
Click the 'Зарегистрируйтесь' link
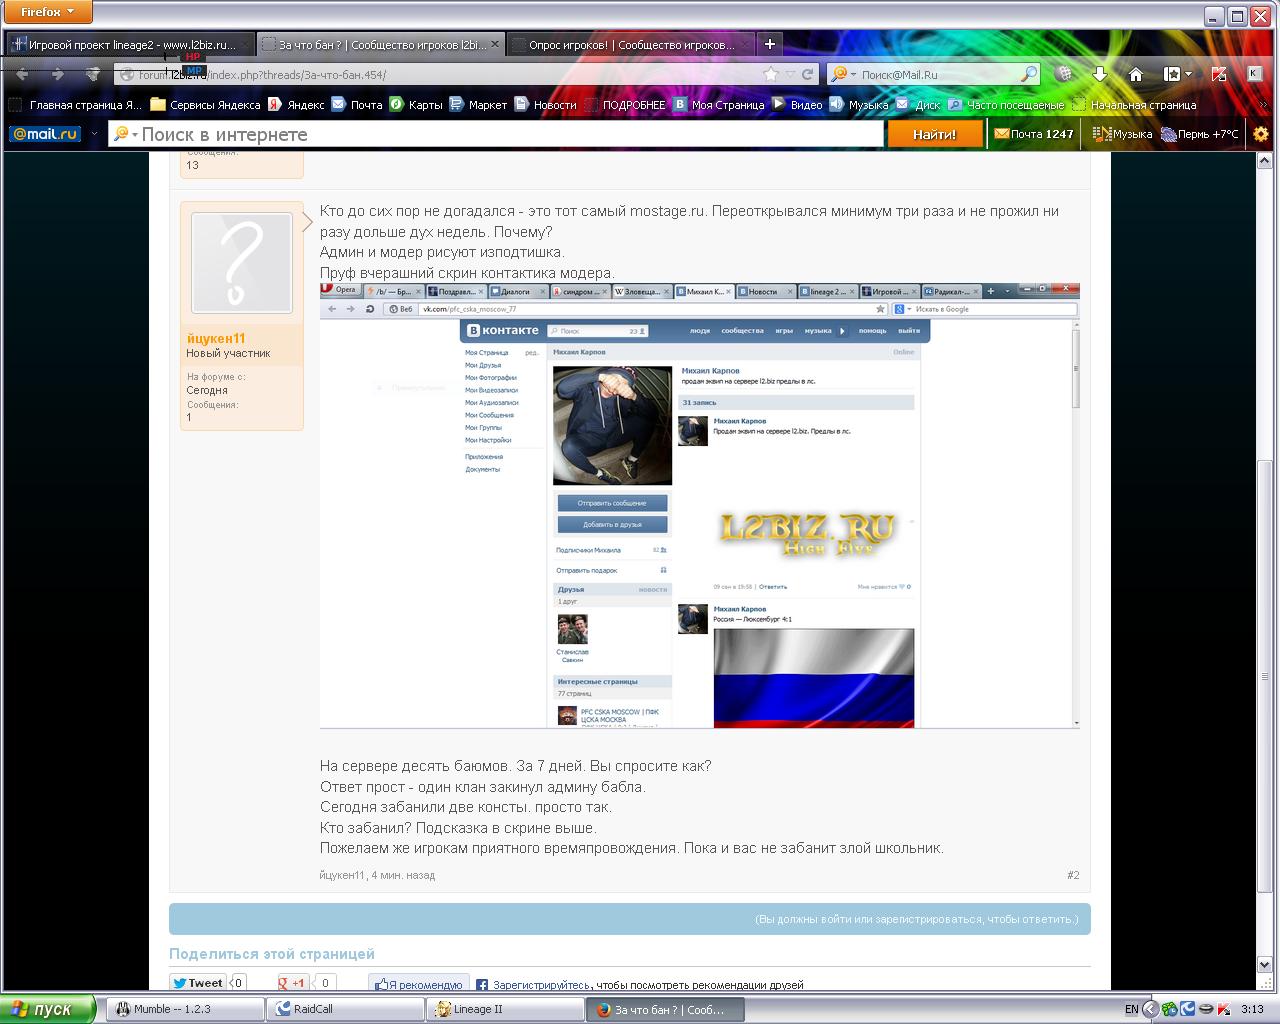541,985
